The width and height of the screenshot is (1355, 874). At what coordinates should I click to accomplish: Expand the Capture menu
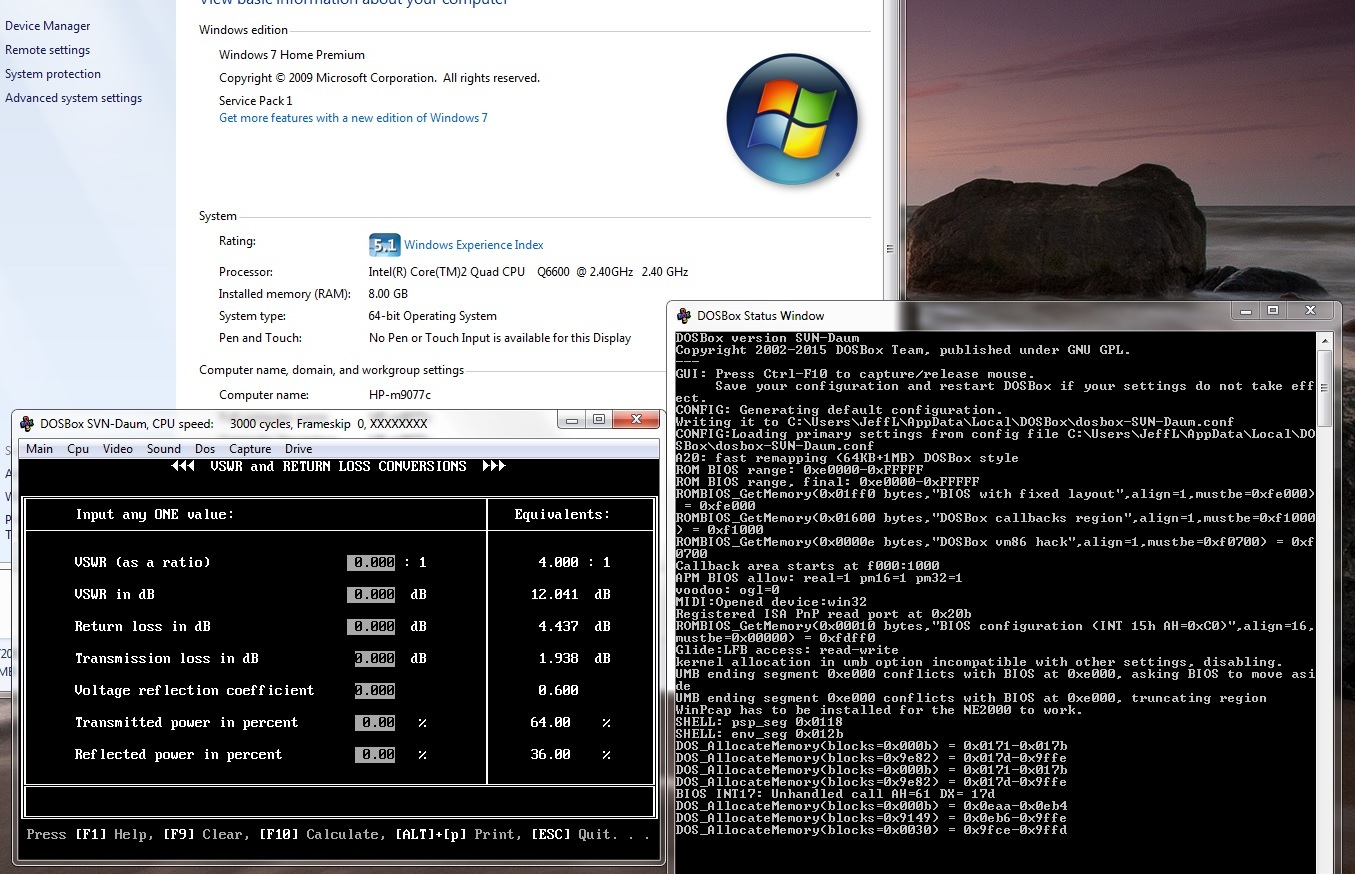click(250, 449)
